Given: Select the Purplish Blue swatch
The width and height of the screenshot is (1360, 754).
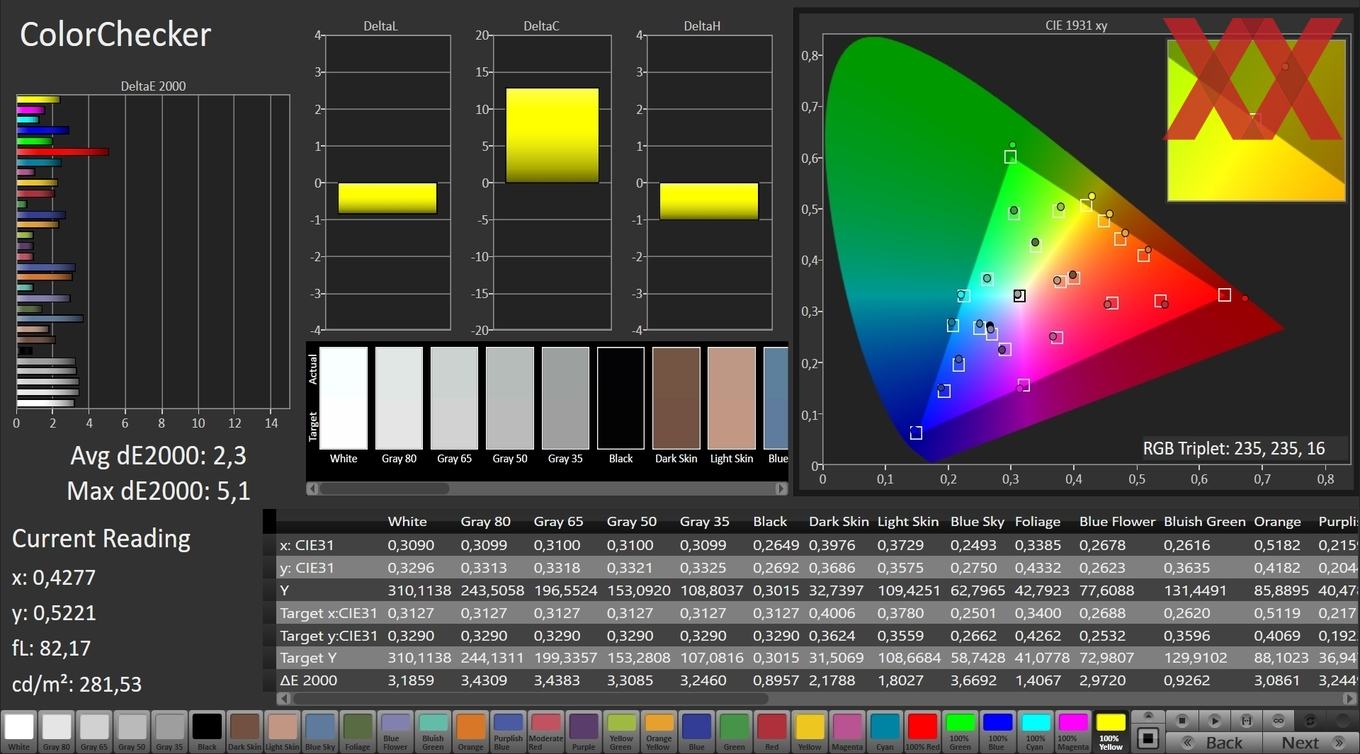Looking at the screenshot, I should coord(508,731).
